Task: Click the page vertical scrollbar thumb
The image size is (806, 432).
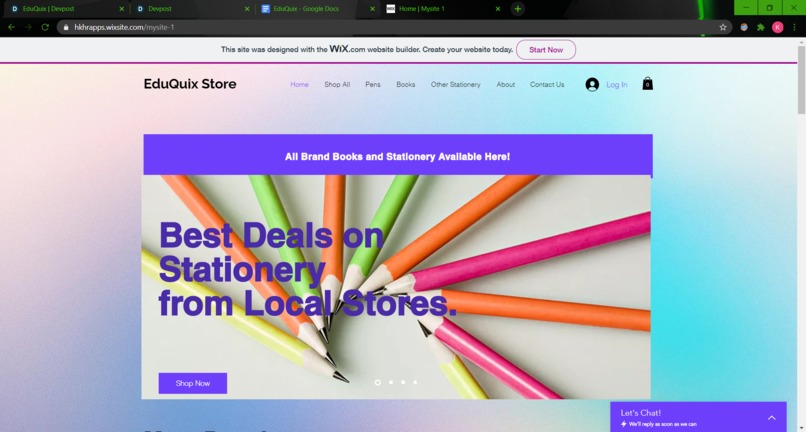Action: point(801,80)
